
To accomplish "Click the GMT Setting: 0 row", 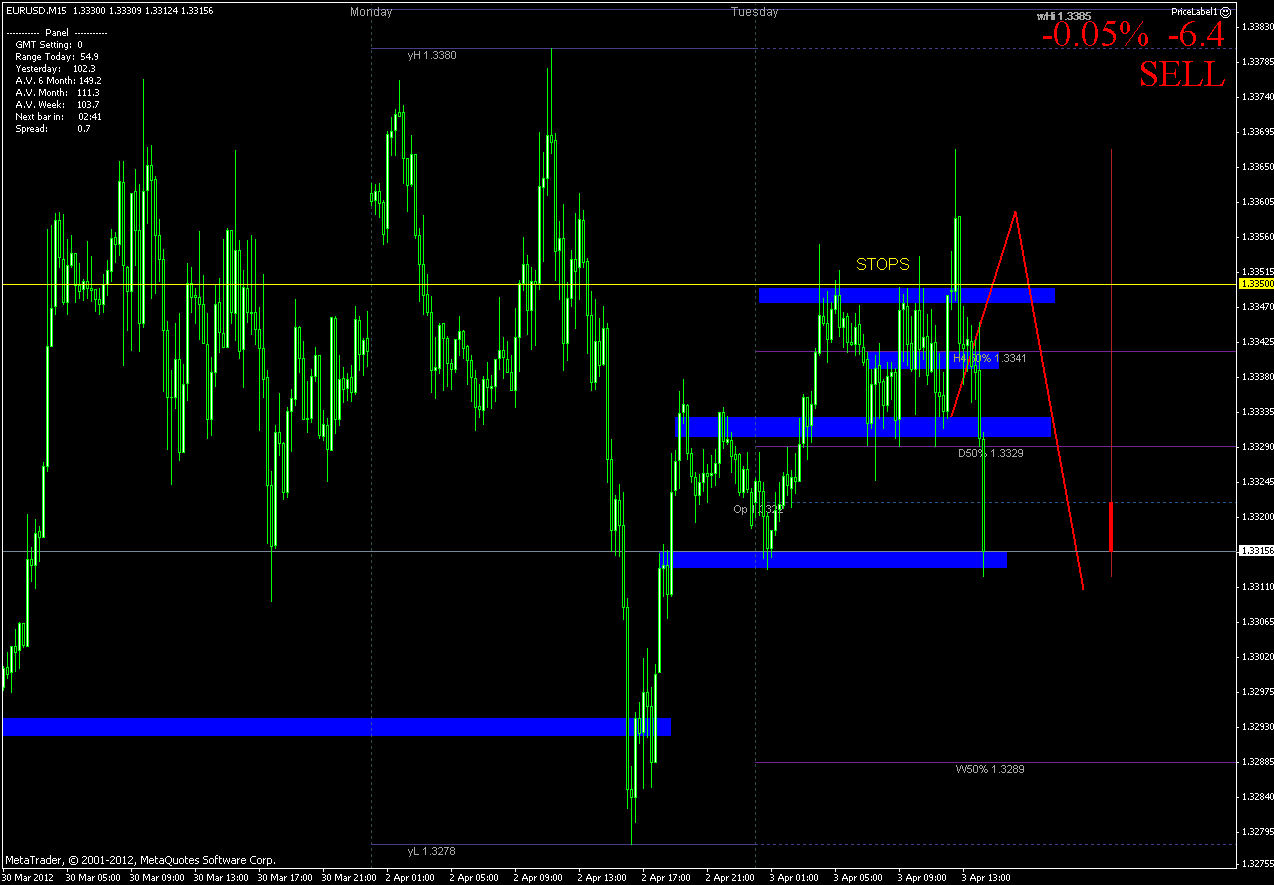I will click(x=49, y=45).
